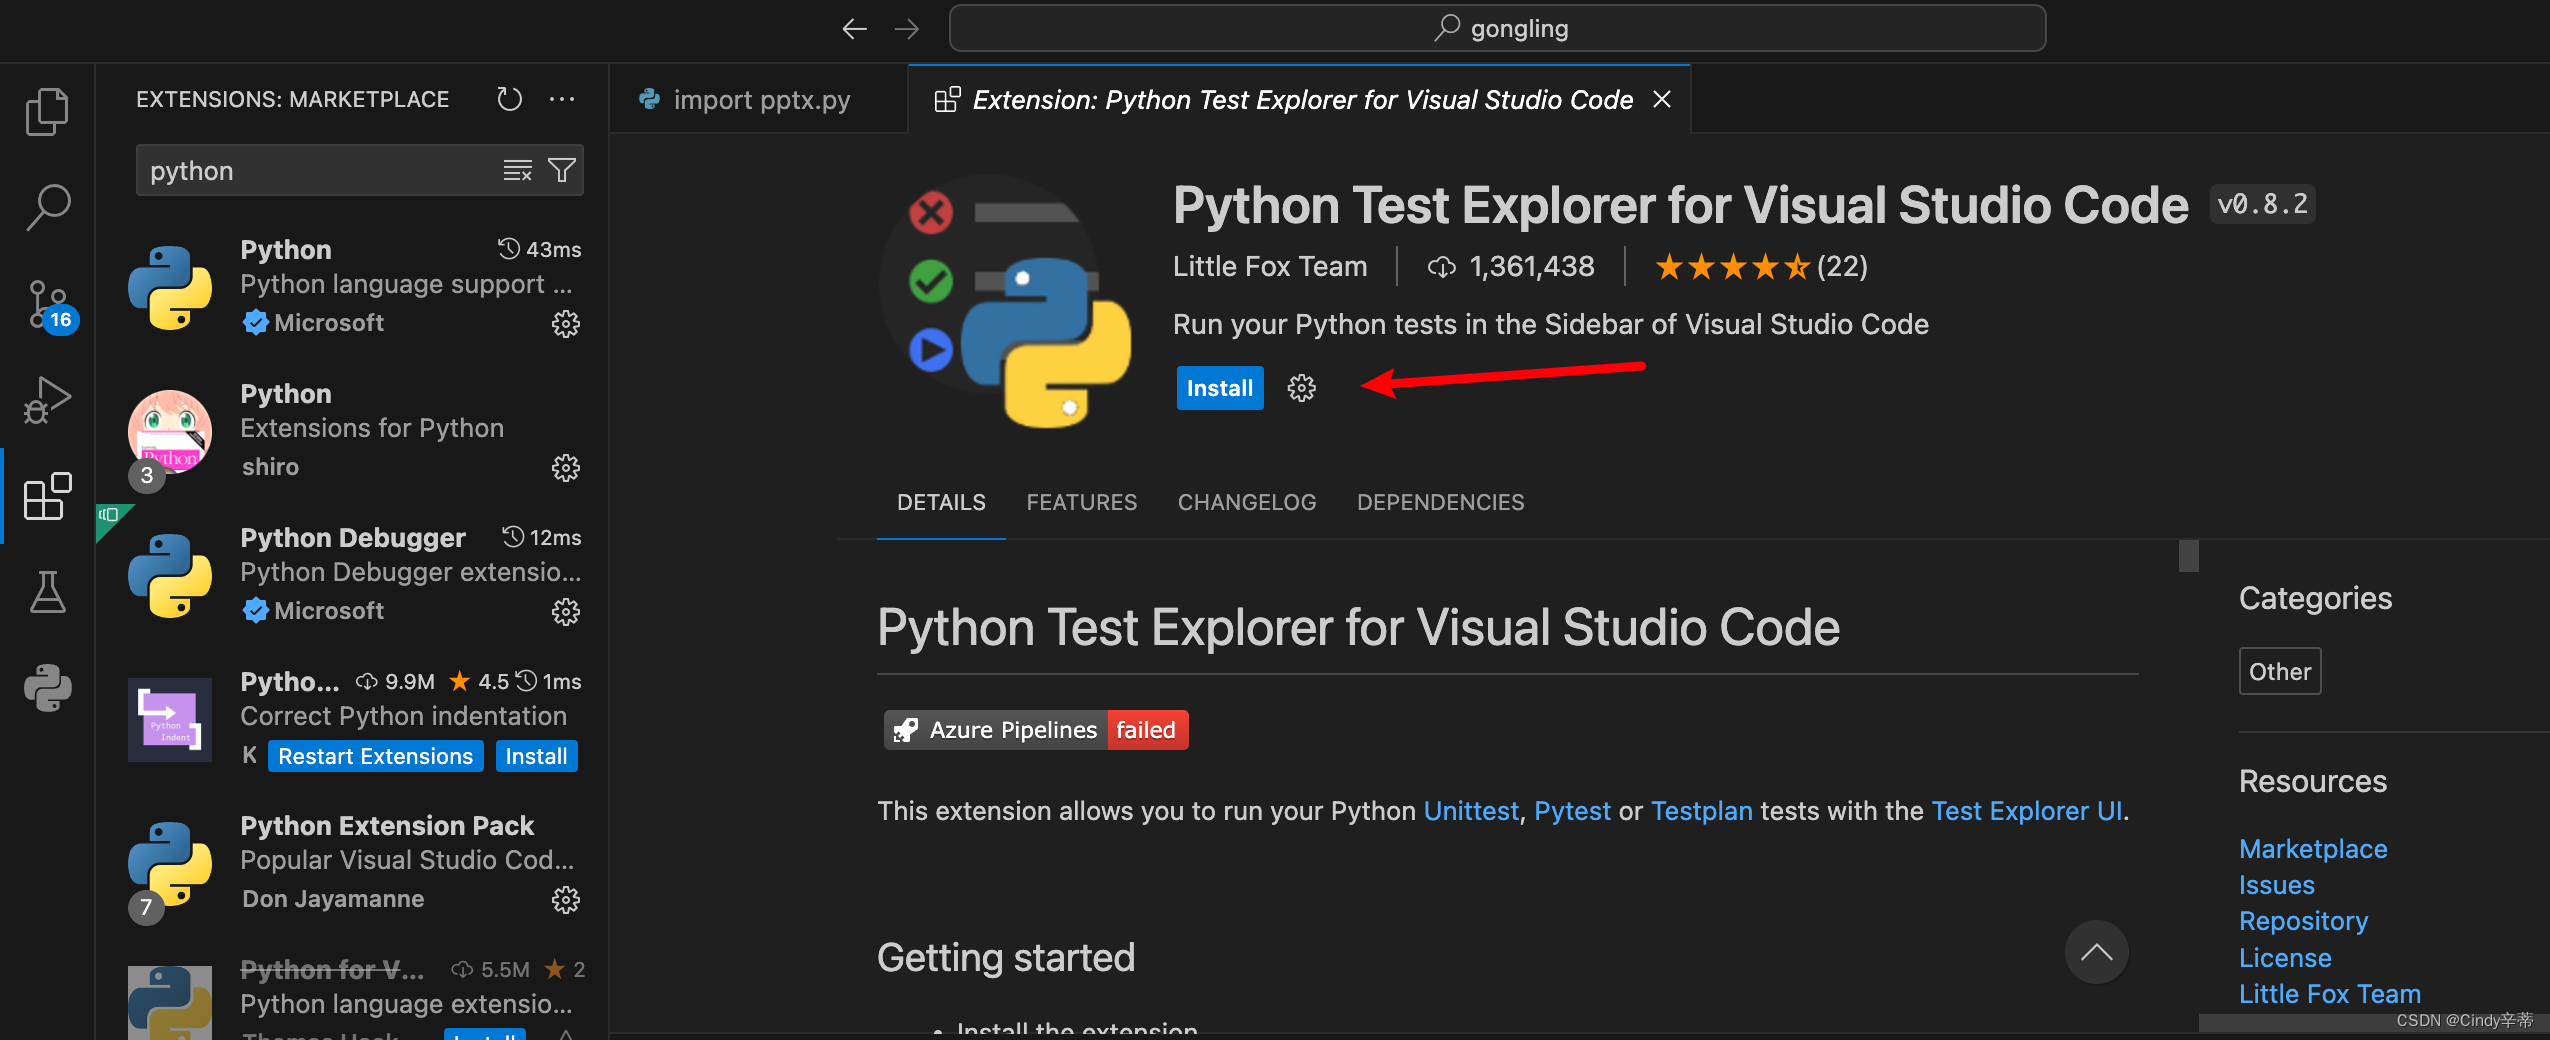Viewport: 2550px width, 1040px height.
Task: Open the Search view icon
Action: pyautogui.click(x=47, y=207)
